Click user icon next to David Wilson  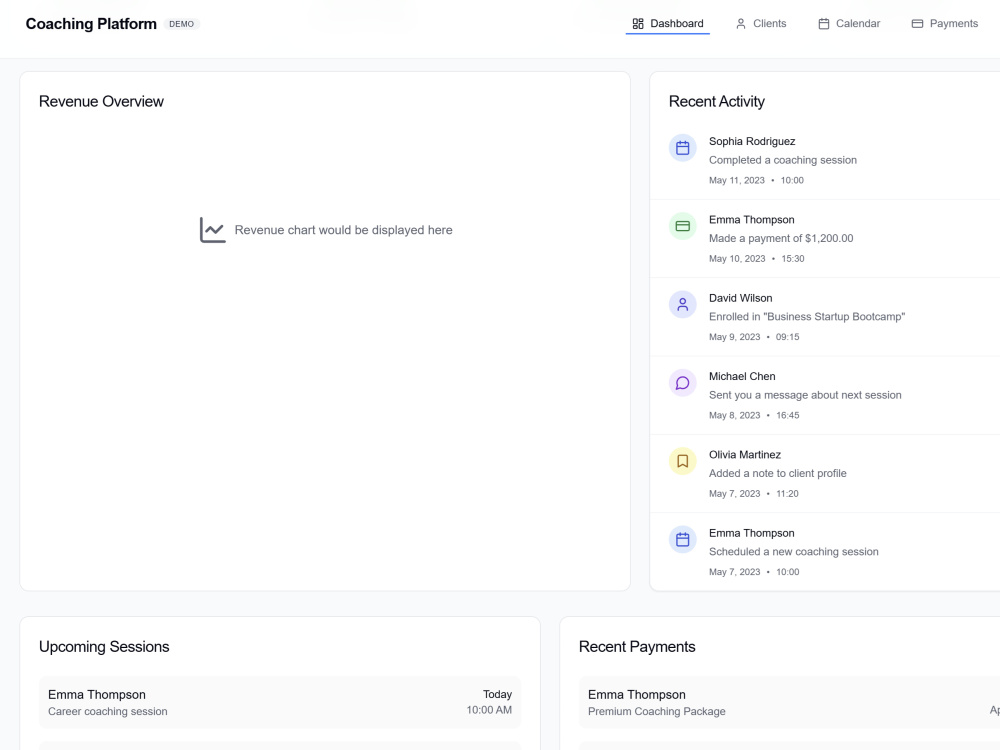682,305
